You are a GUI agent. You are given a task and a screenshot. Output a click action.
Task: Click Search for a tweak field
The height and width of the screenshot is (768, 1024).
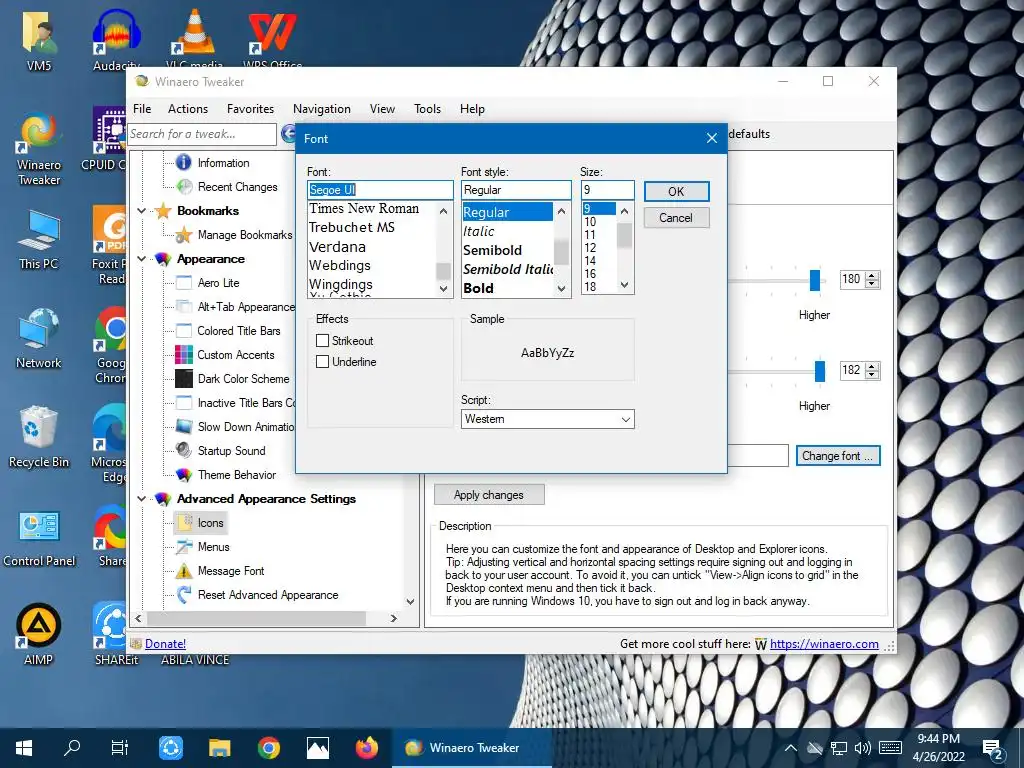point(202,134)
